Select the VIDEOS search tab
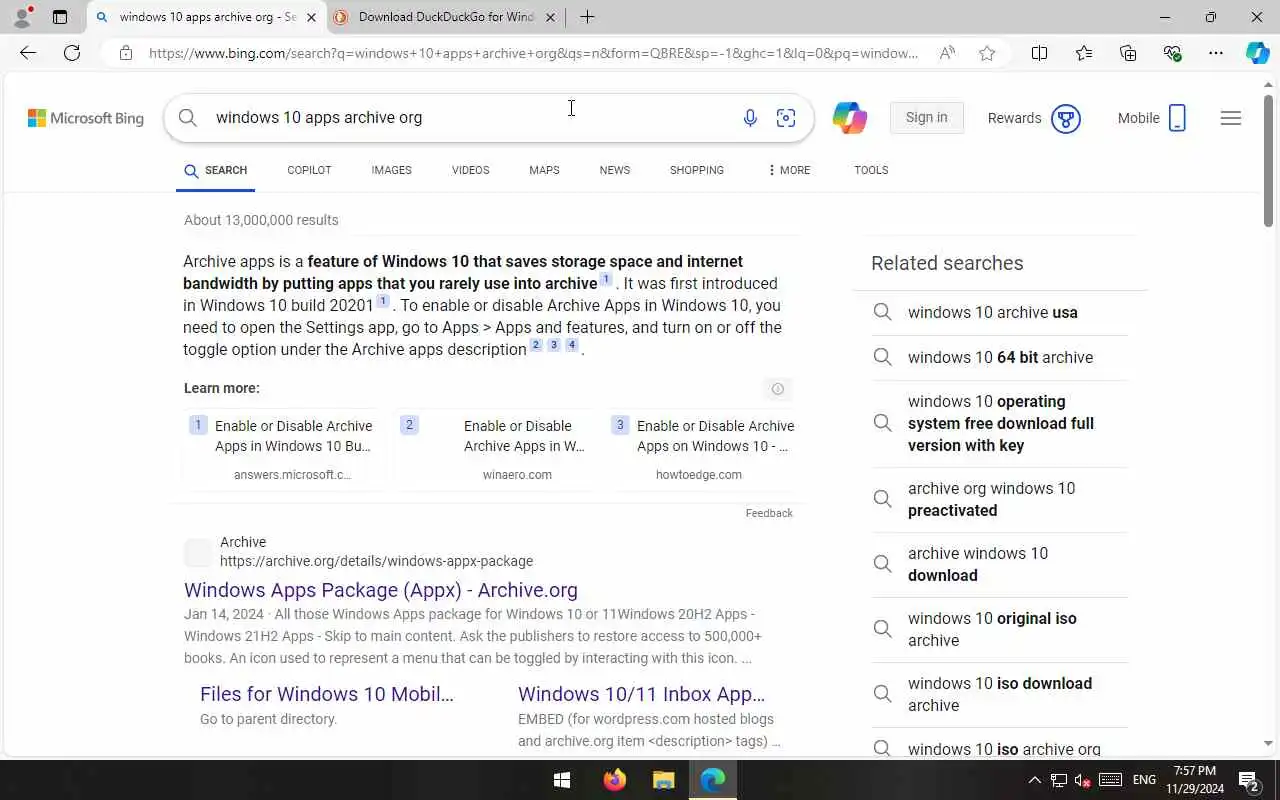This screenshot has height=800, width=1280. tap(470, 170)
